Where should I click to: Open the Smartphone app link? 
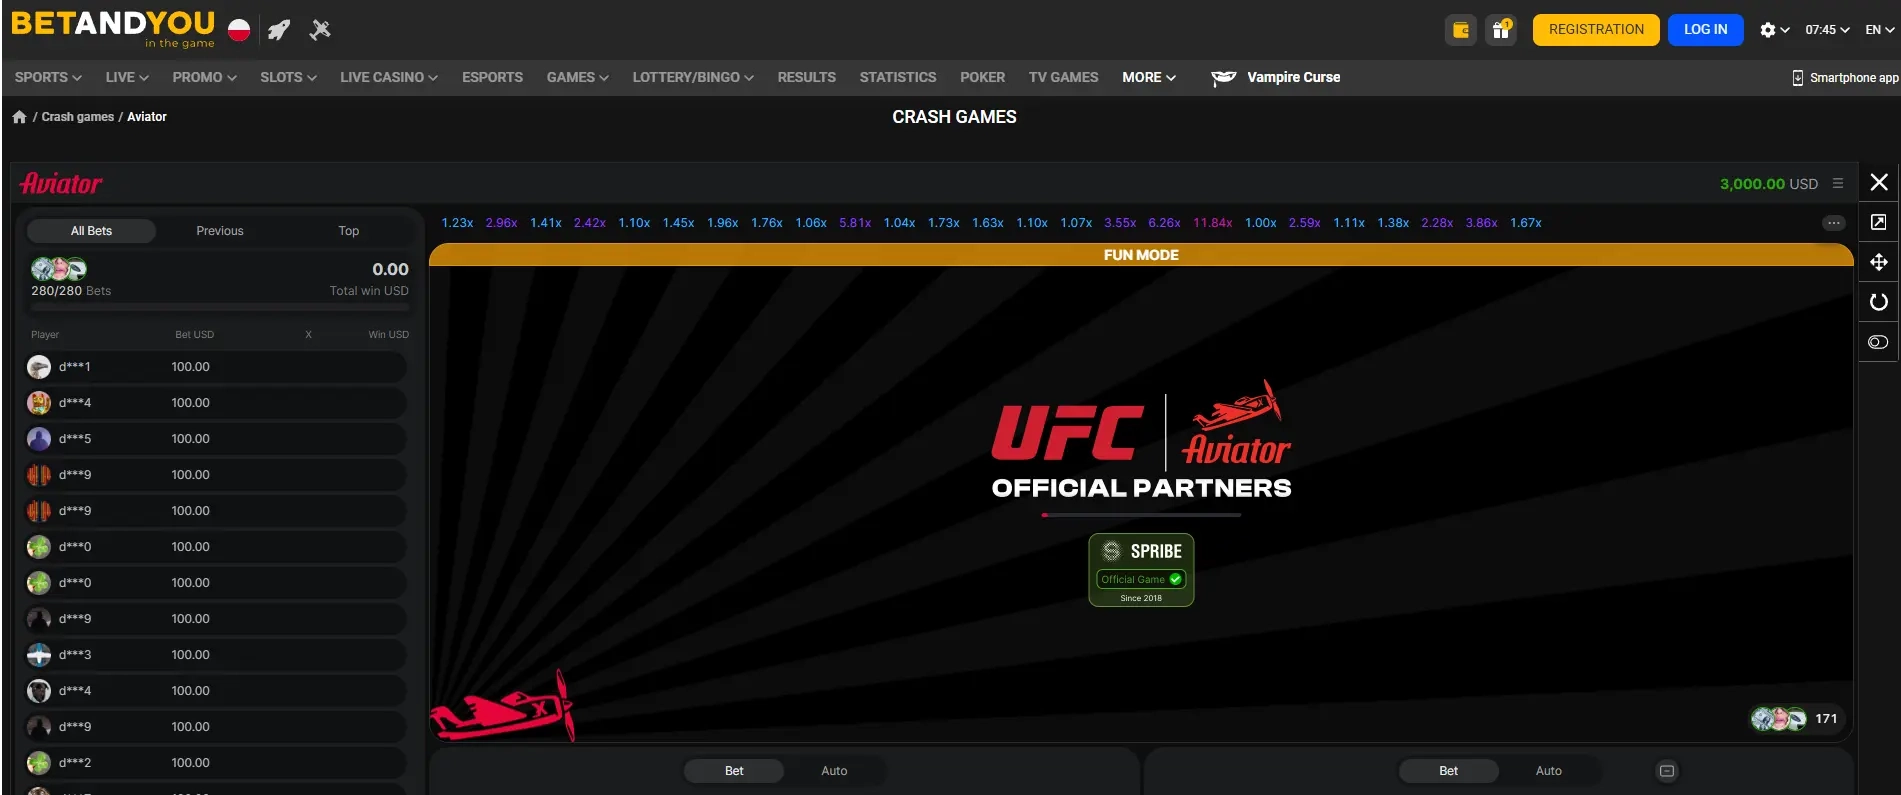pyautogui.click(x=1854, y=78)
